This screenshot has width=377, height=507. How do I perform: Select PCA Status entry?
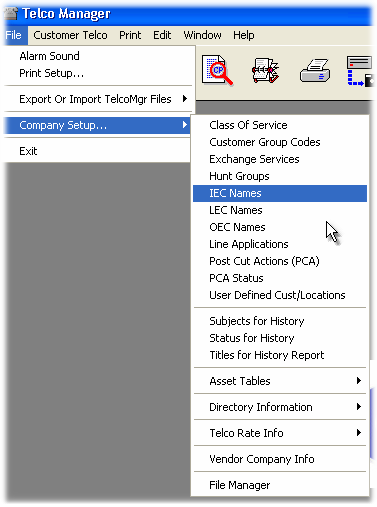click(x=280, y=278)
